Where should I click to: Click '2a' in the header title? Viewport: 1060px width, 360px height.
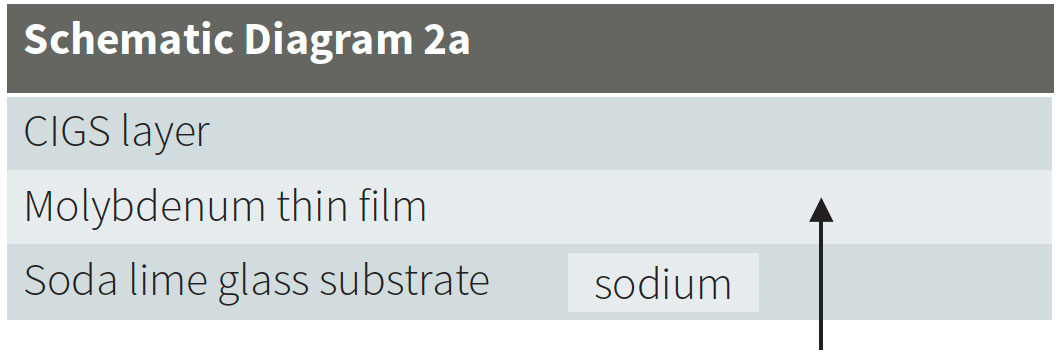coord(447,41)
